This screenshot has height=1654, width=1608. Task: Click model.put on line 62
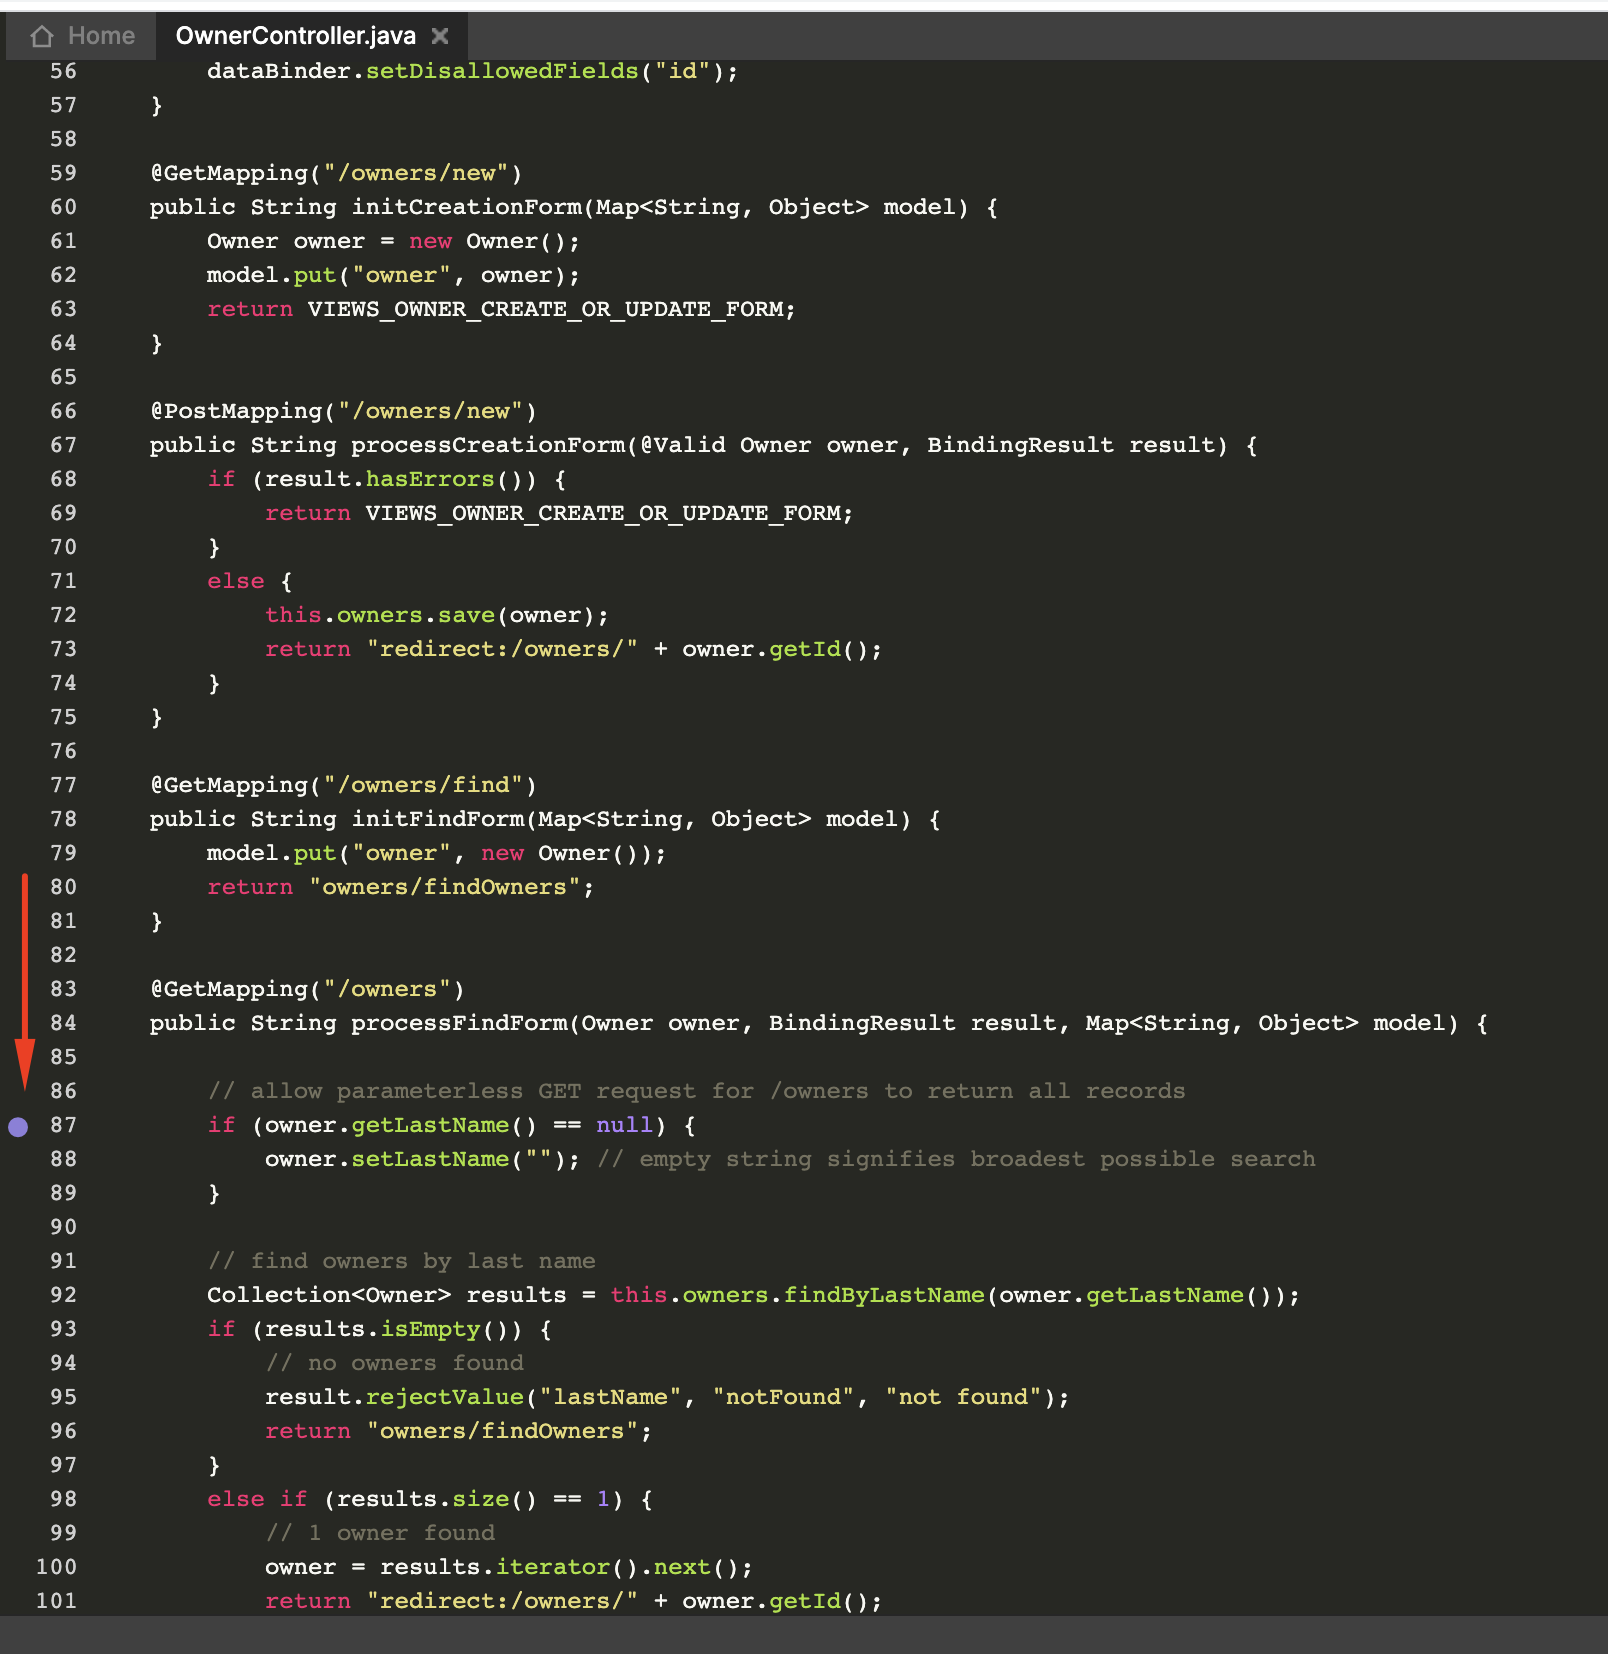coord(271,275)
